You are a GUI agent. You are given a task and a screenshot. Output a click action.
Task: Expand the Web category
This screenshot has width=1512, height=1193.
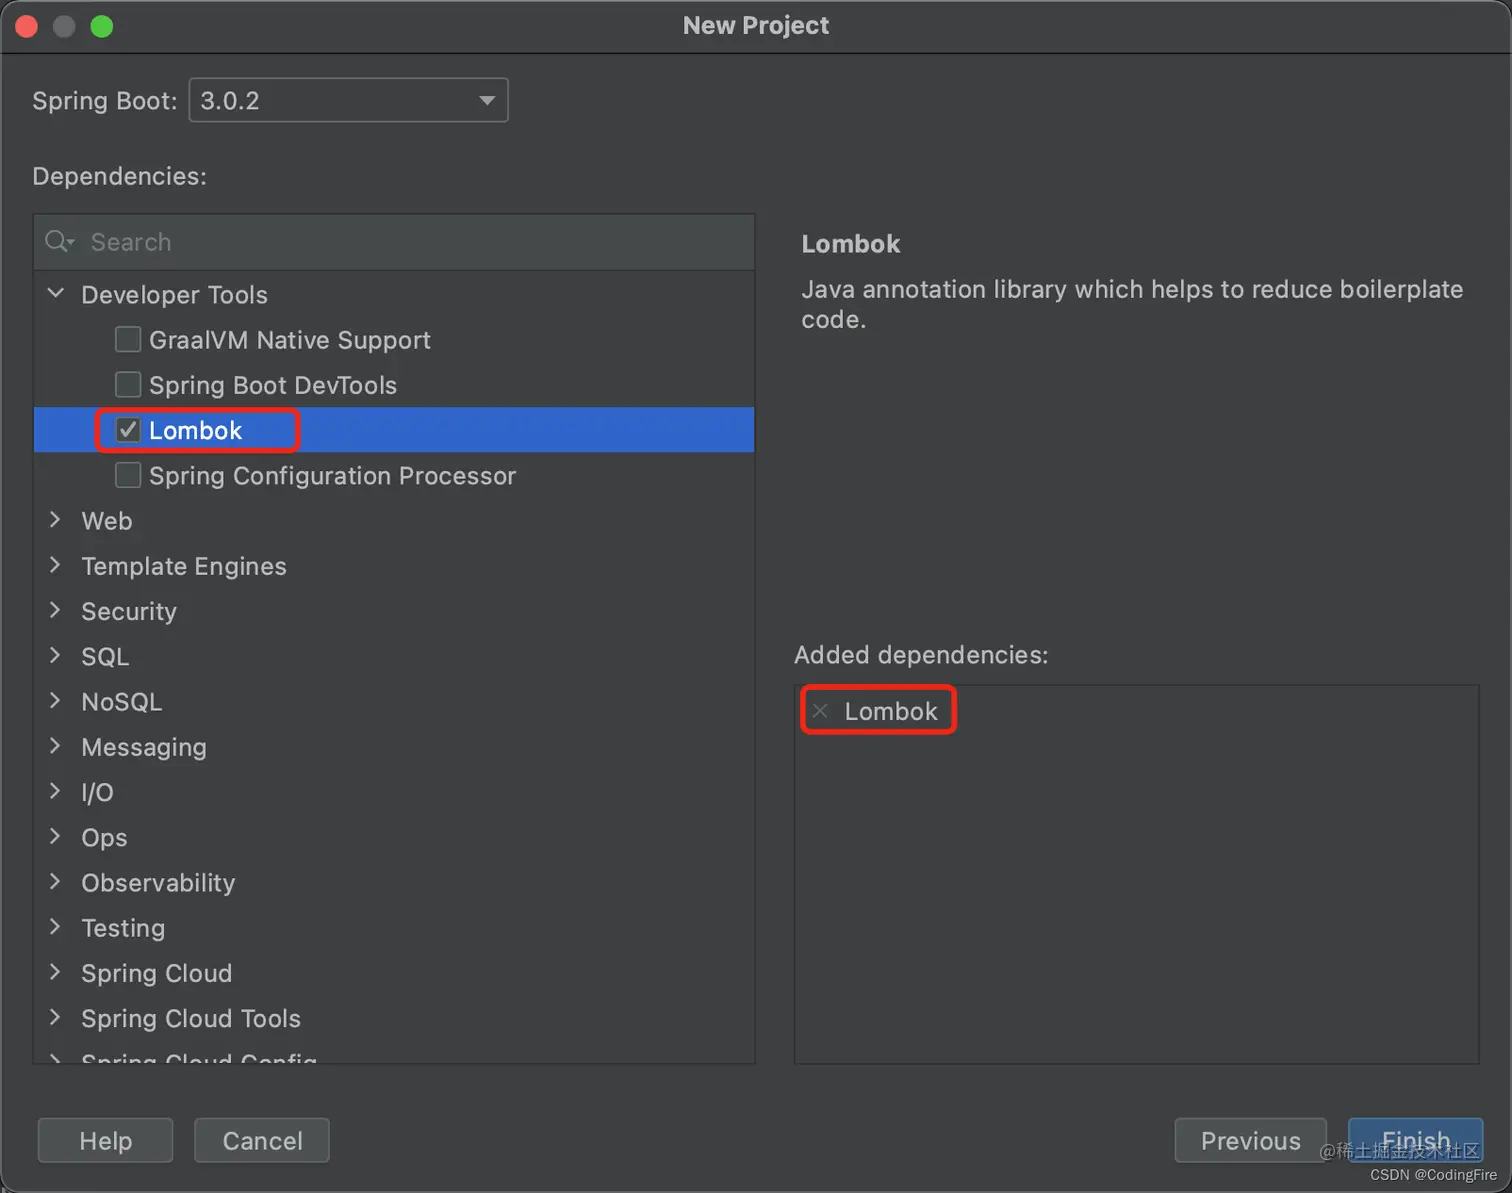[x=56, y=520]
